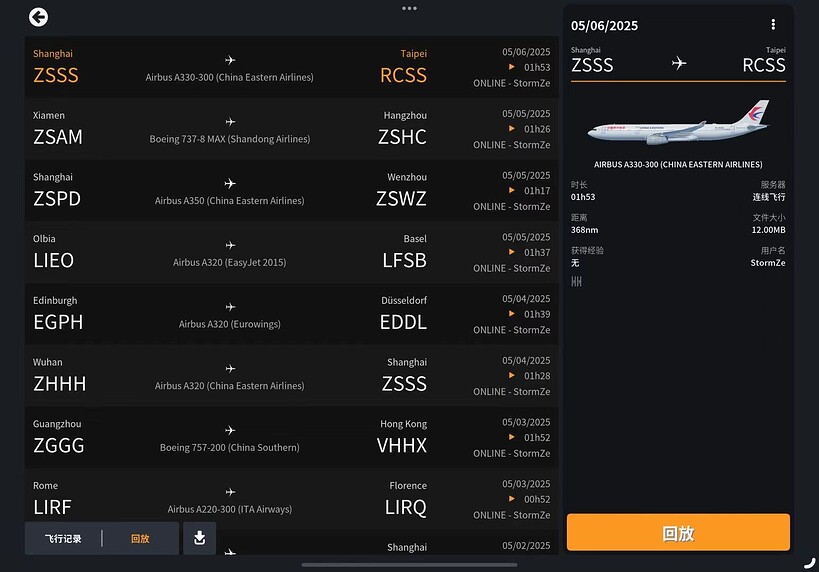Go back using the arrow icon
This screenshot has width=819, height=572.
tap(38, 17)
